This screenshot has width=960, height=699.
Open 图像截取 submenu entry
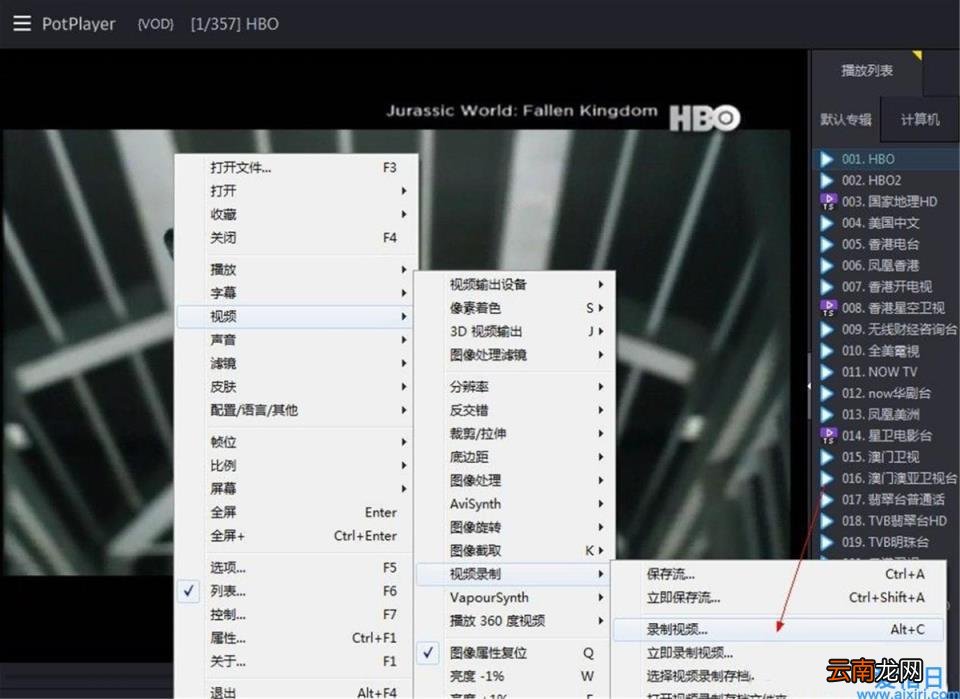pyautogui.click(x=515, y=550)
